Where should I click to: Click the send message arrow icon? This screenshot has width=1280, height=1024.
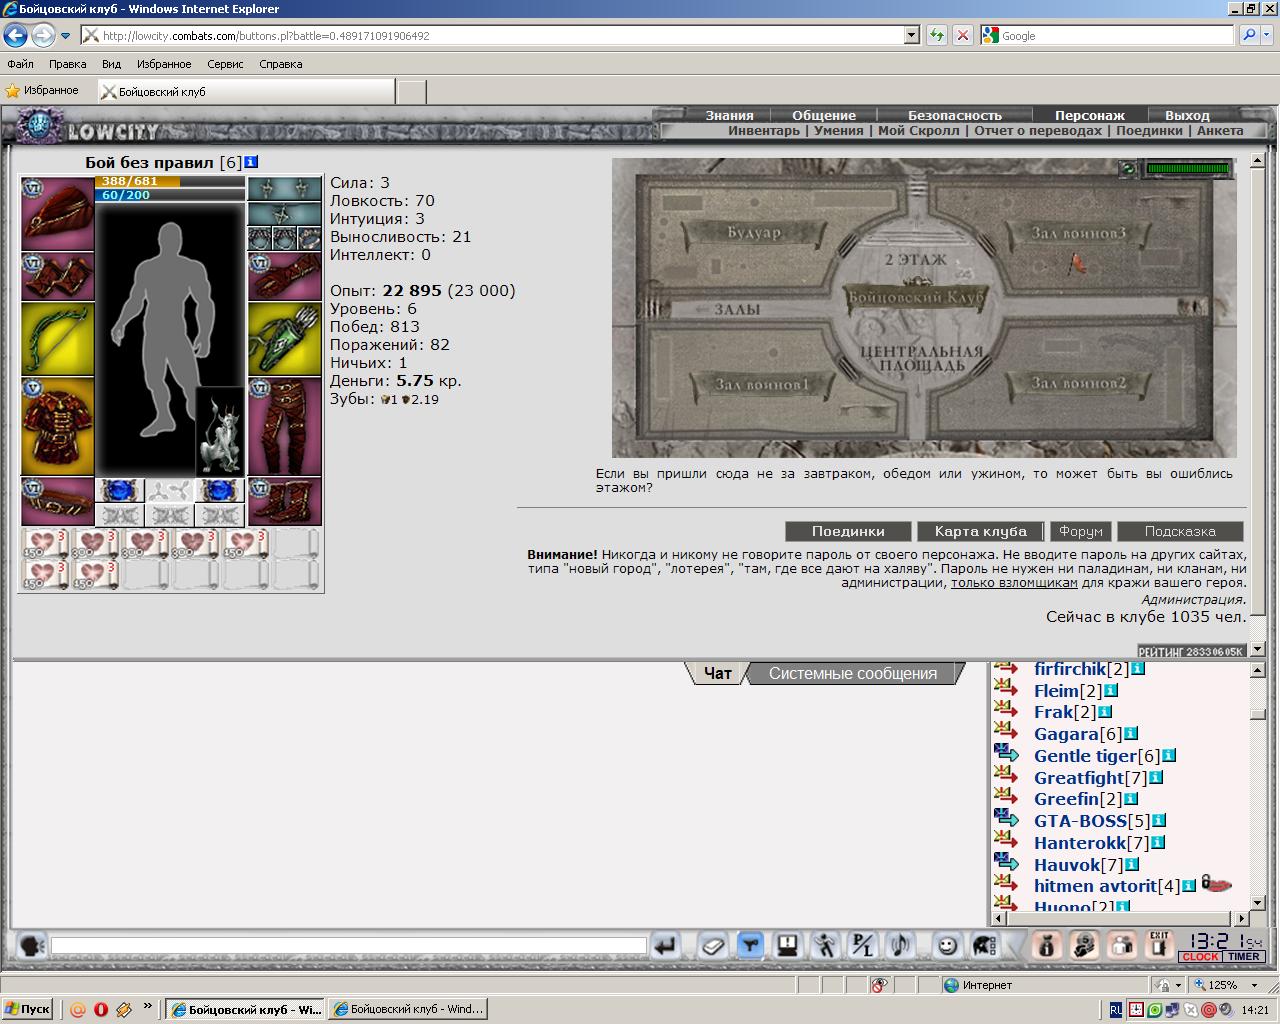tap(666, 945)
